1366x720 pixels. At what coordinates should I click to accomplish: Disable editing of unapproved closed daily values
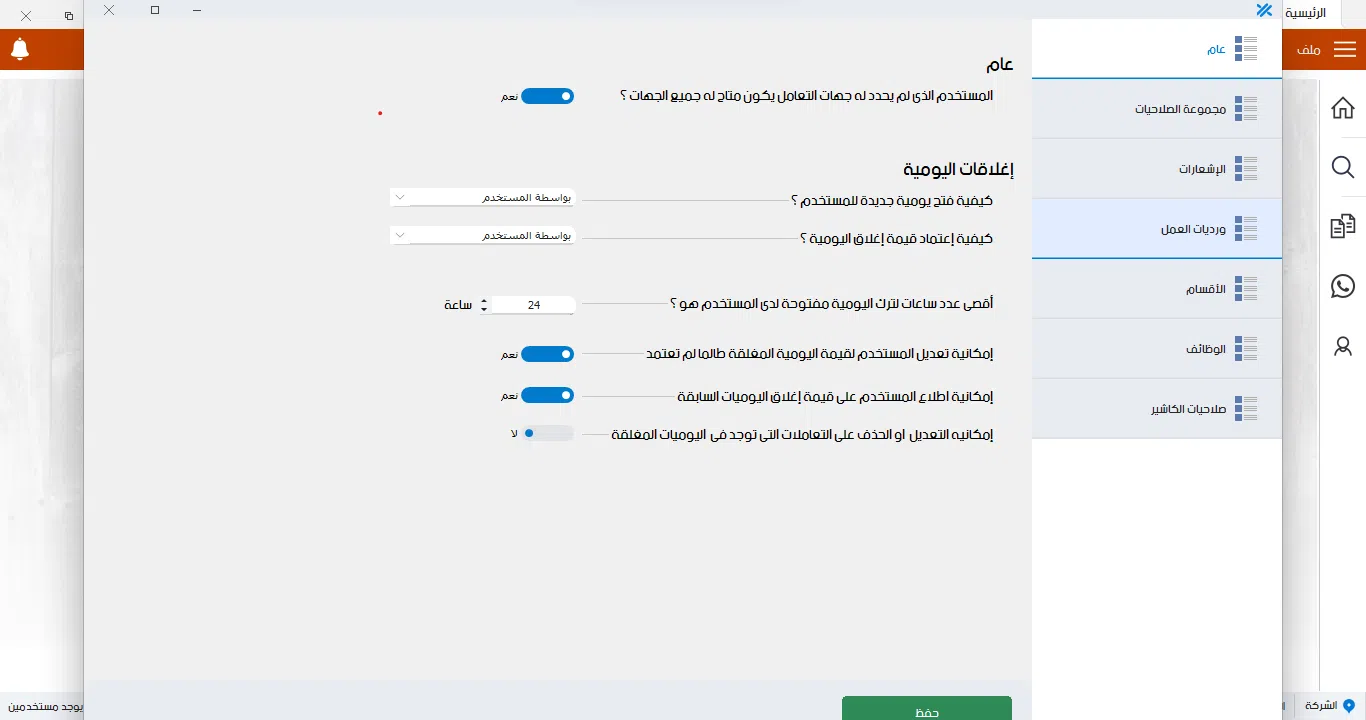(x=547, y=354)
